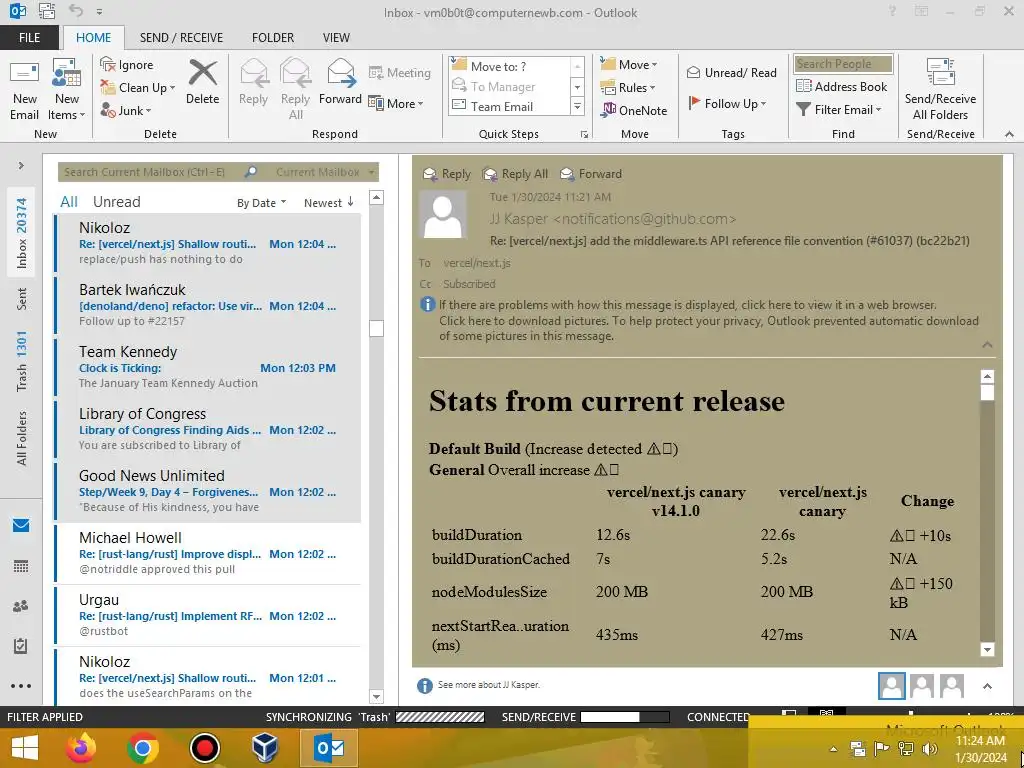Open the Clean Up dropdown
This screenshot has height=768, width=1024.
click(x=138, y=88)
